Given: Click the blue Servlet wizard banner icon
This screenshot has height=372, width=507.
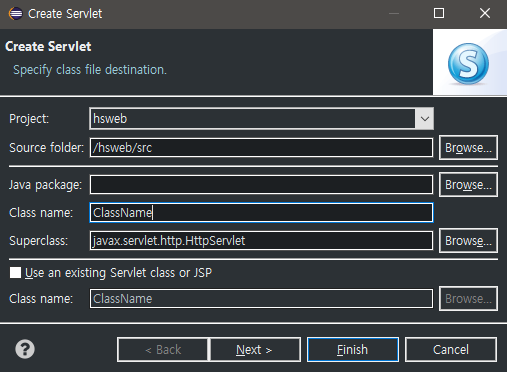Looking at the screenshot, I should (468, 63).
